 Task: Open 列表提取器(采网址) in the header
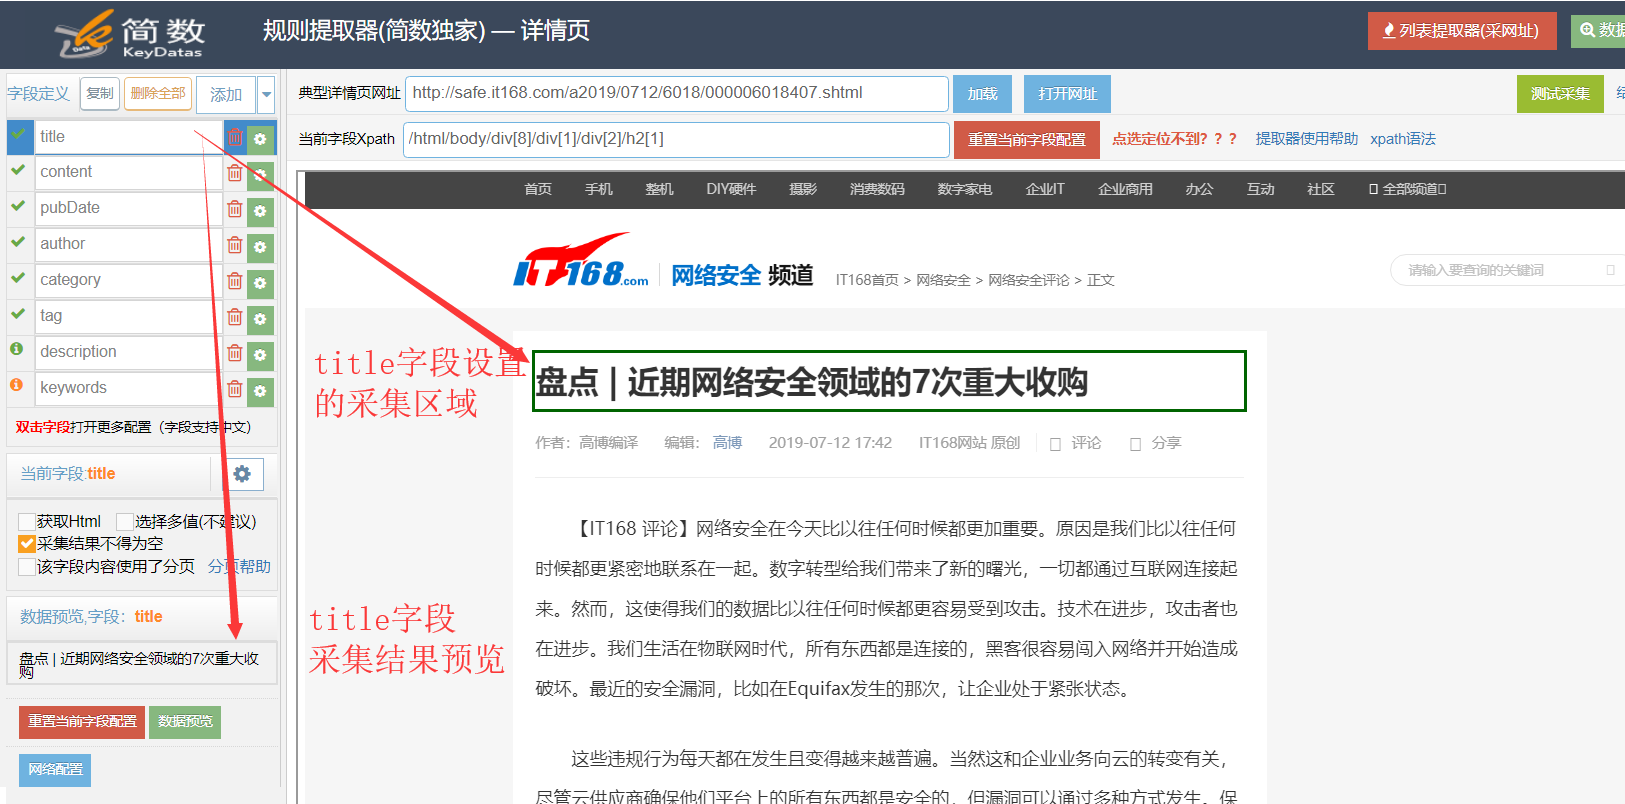1462,31
